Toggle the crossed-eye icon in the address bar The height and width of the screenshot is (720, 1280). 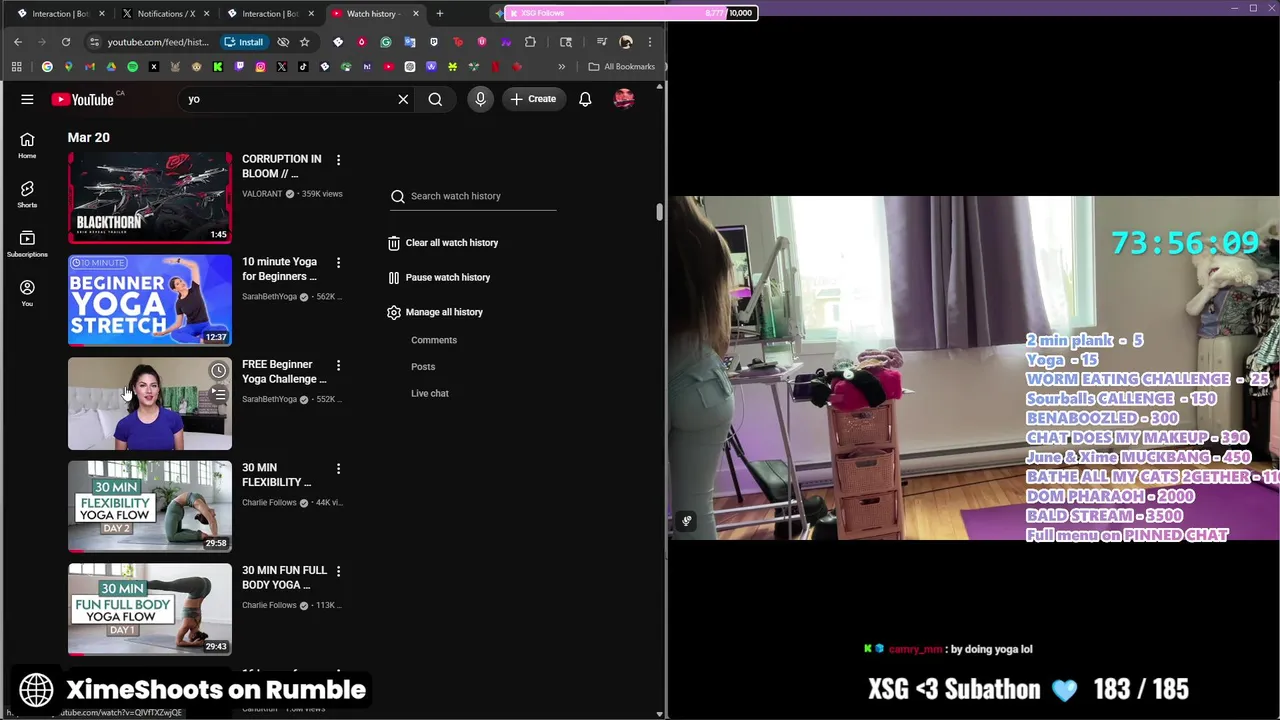pyautogui.click(x=283, y=42)
